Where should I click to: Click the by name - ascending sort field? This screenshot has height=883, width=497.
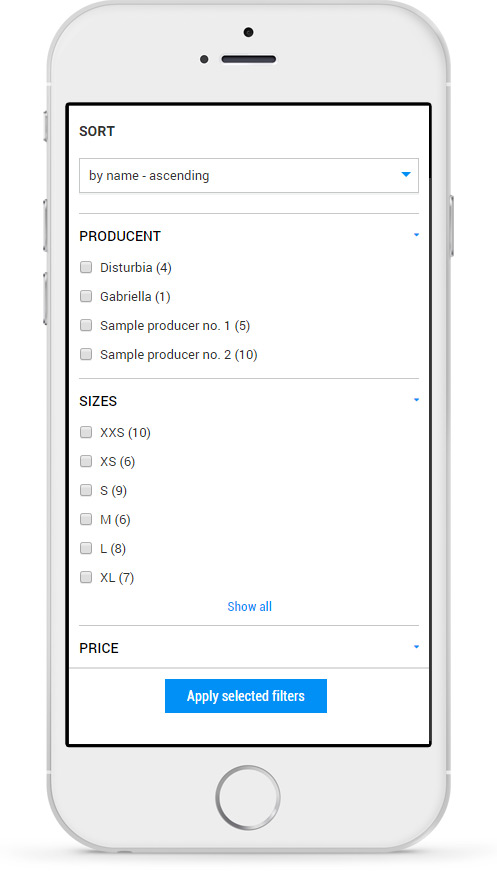249,176
